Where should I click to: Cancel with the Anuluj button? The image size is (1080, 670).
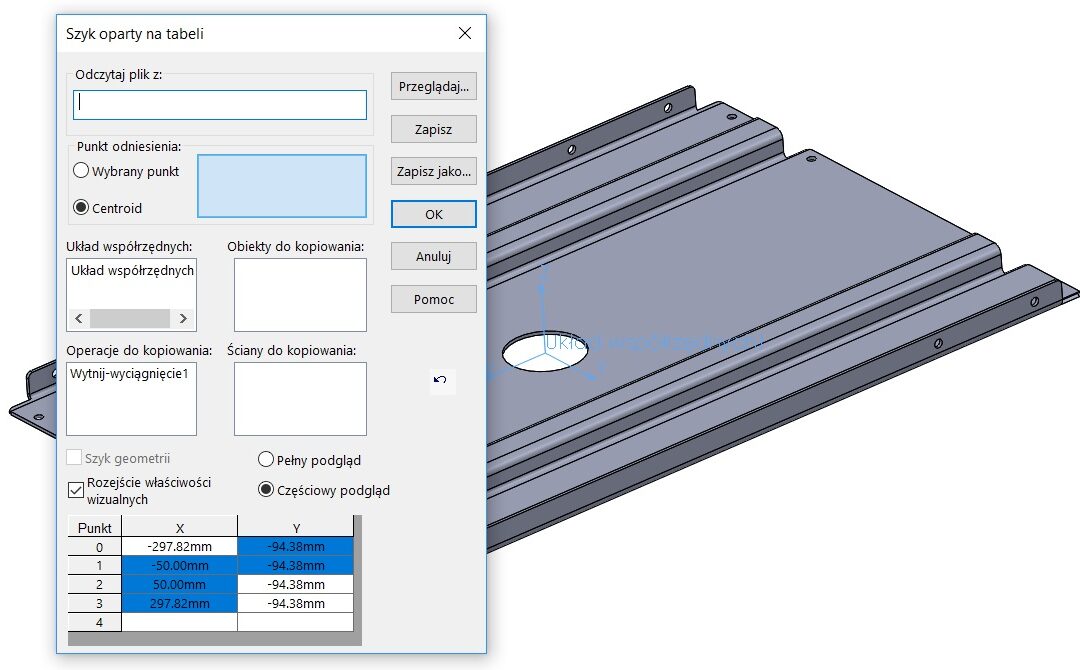click(433, 256)
